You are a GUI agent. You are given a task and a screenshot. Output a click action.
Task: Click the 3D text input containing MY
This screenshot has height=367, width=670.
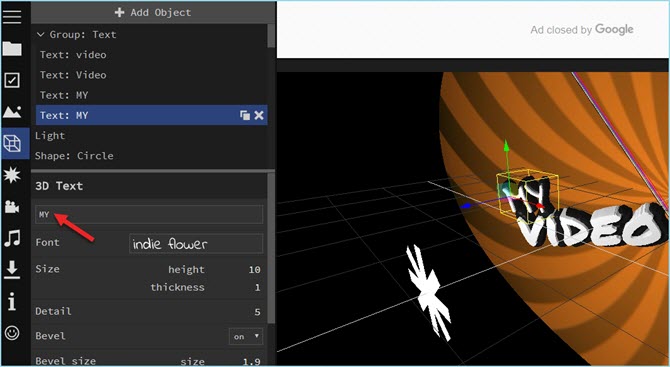click(149, 214)
